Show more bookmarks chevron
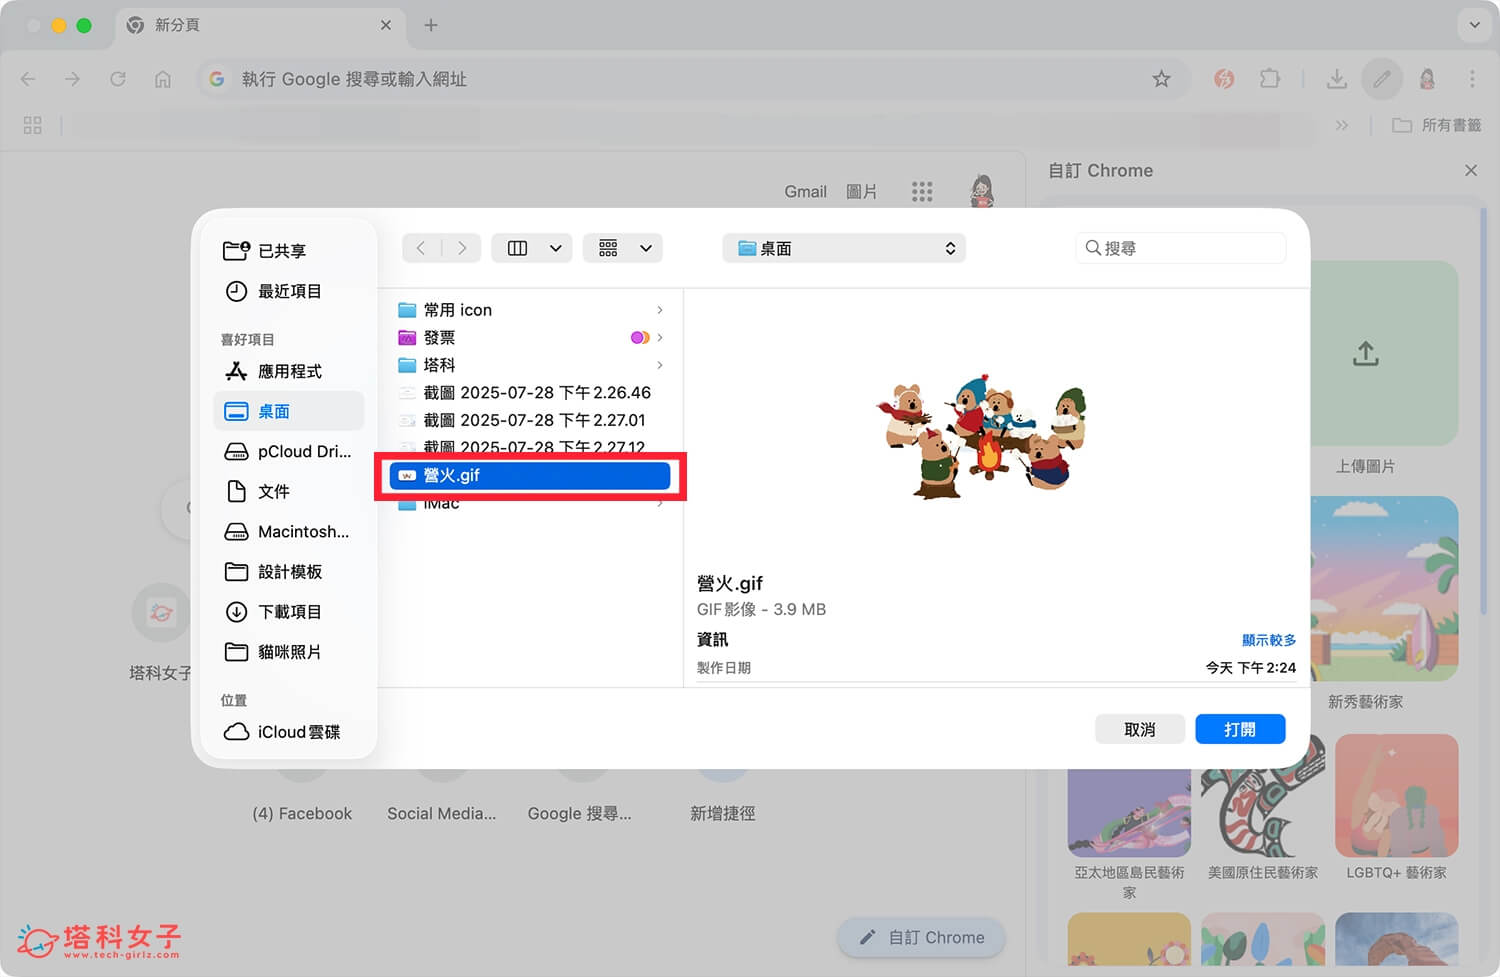Image resolution: width=1500 pixels, height=977 pixels. point(1342,125)
